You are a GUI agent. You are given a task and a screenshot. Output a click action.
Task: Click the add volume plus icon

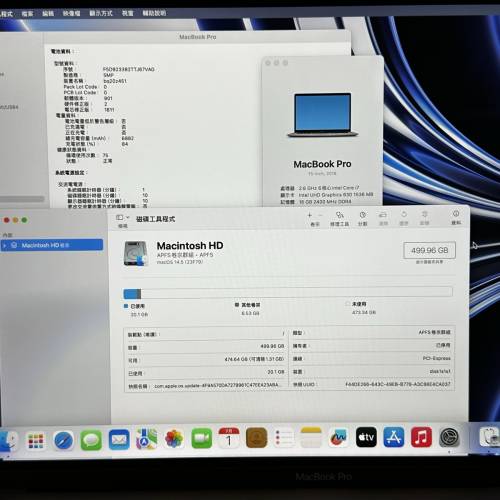pos(310,215)
